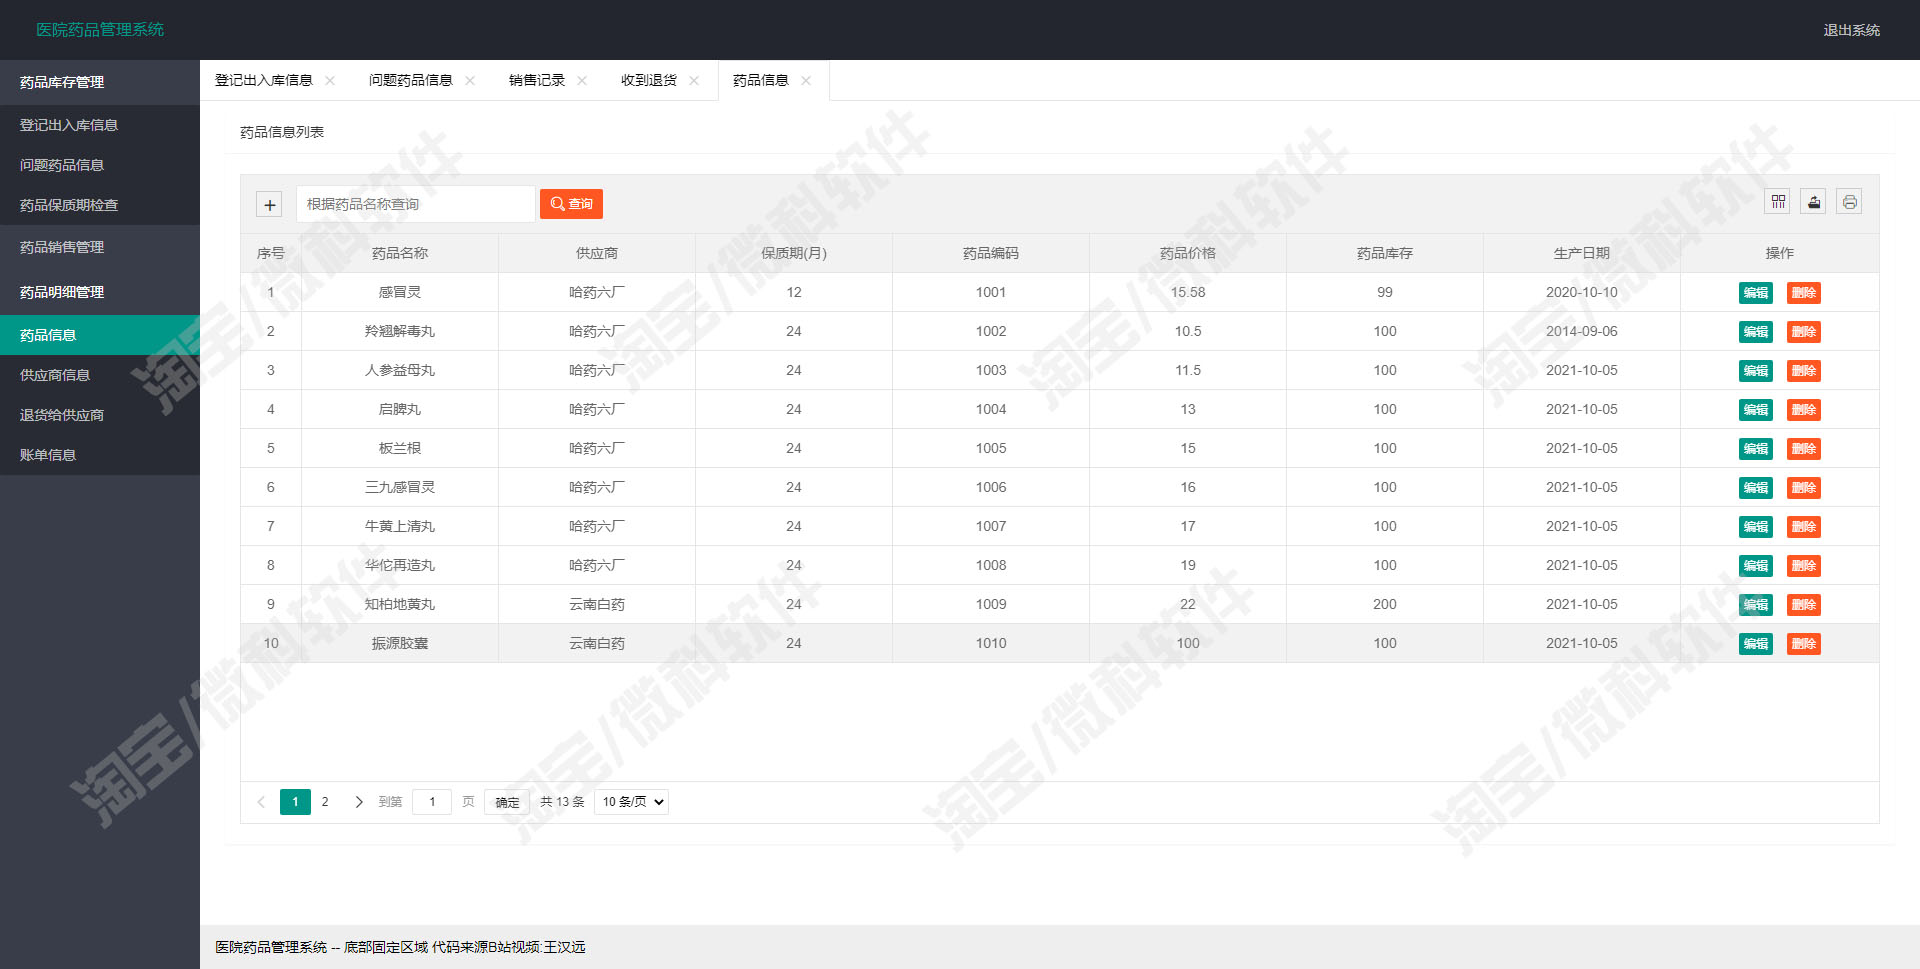Switch to the 登记出入库信息 tab
1920x969 pixels.
point(264,80)
